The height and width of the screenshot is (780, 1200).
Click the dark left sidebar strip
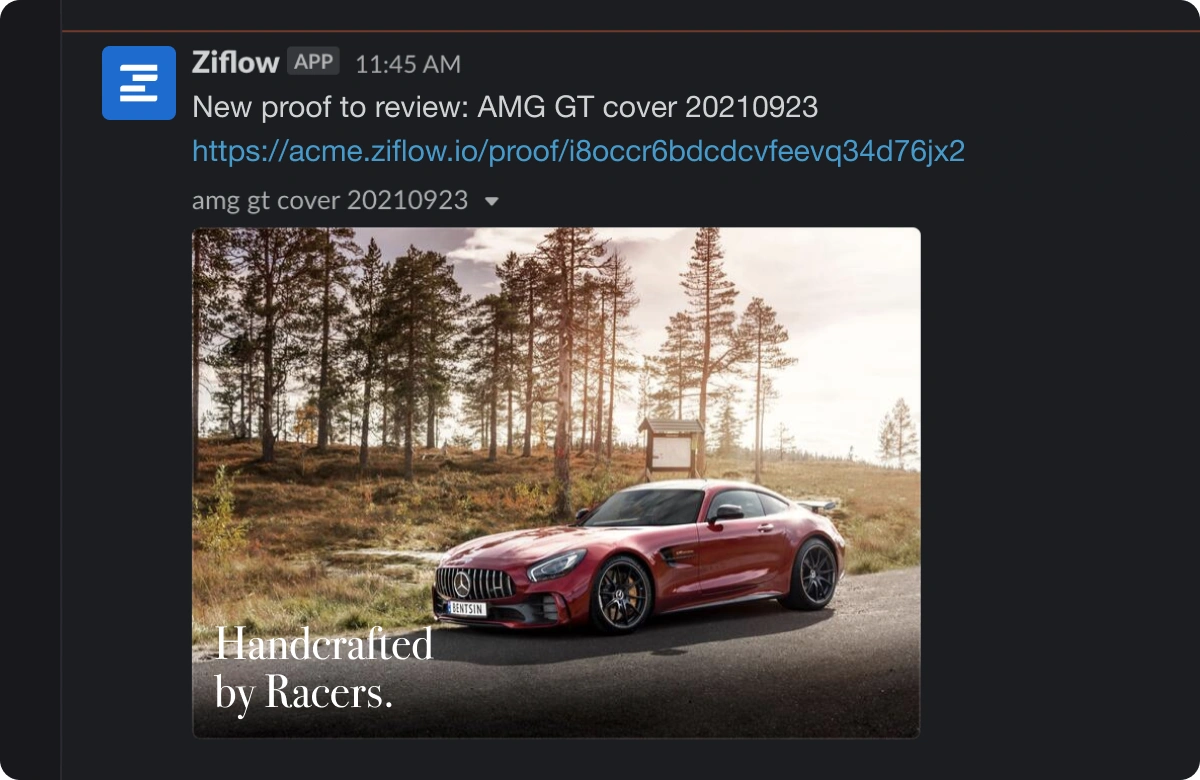[30, 390]
